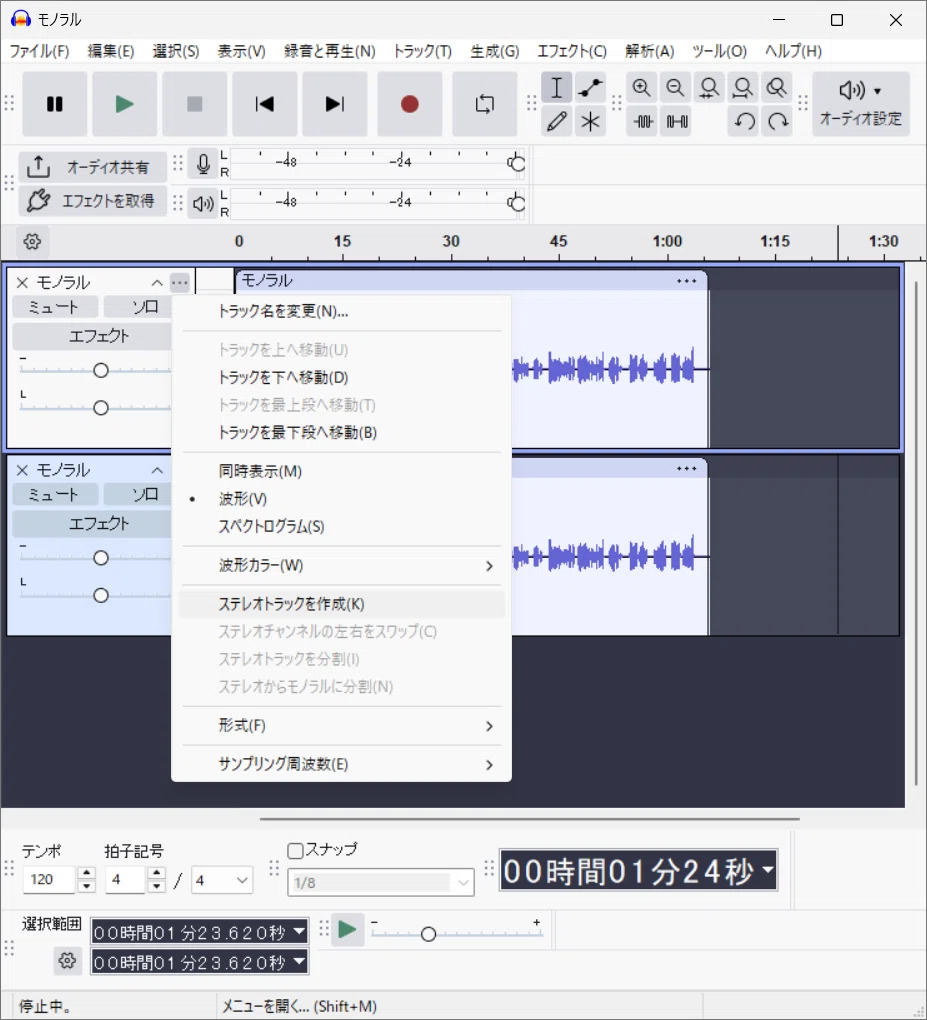This screenshot has width=927, height=1020.
Task: Increase the tempo with the up stepper
Action: tap(87, 873)
